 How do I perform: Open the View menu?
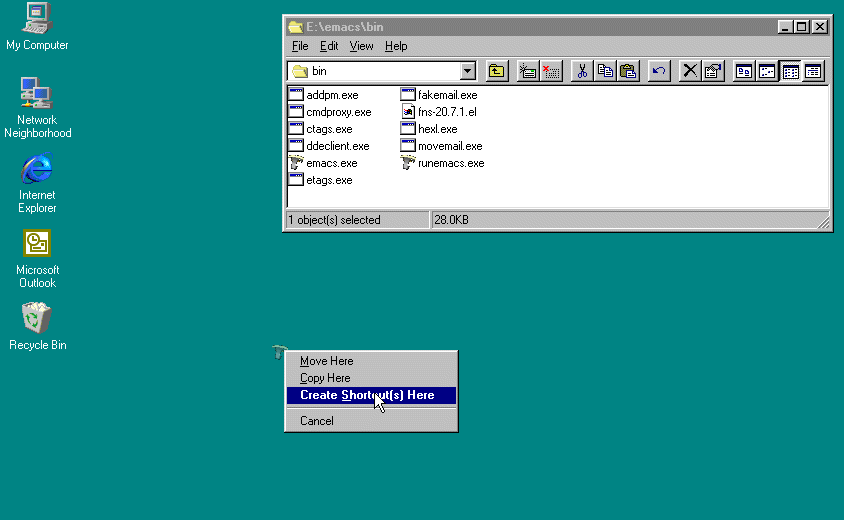361,46
